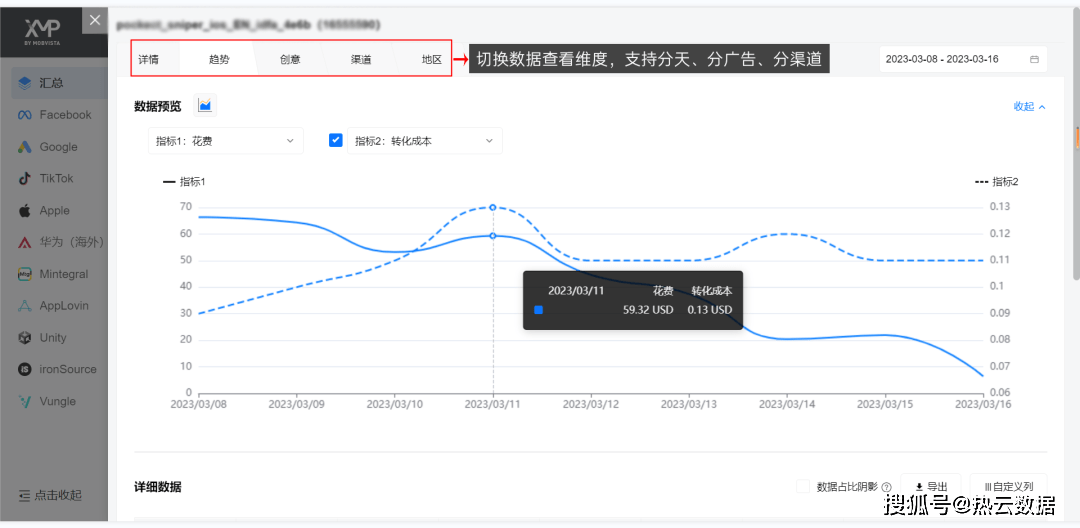Open the 汇总 summary section icon
1080x528 pixels.
point(25,83)
